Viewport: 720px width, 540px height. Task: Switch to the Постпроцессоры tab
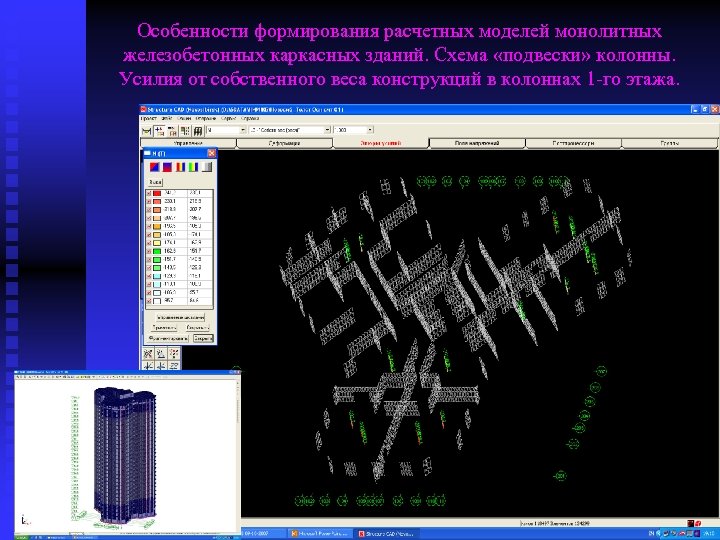pyautogui.click(x=573, y=143)
